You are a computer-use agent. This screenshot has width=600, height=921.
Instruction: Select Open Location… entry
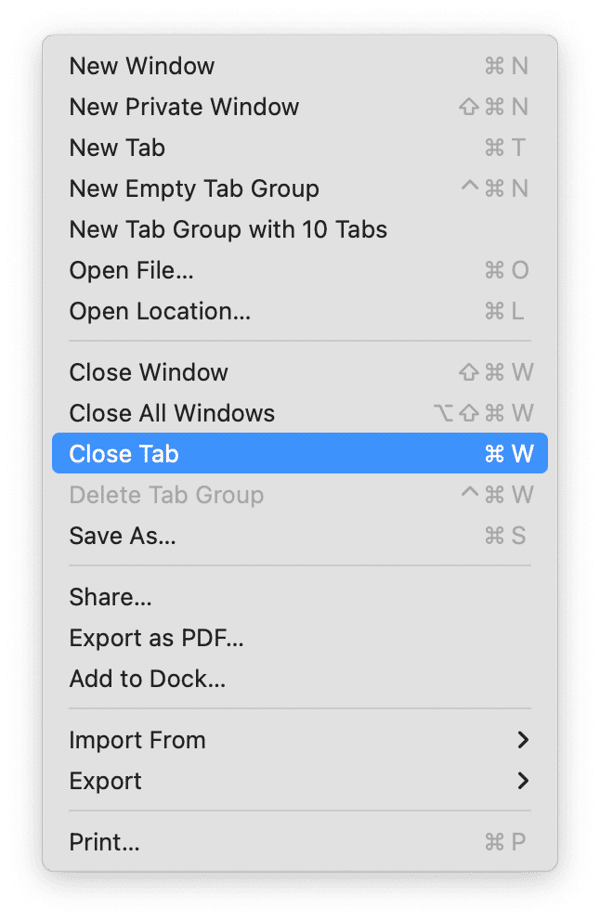point(160,312)
